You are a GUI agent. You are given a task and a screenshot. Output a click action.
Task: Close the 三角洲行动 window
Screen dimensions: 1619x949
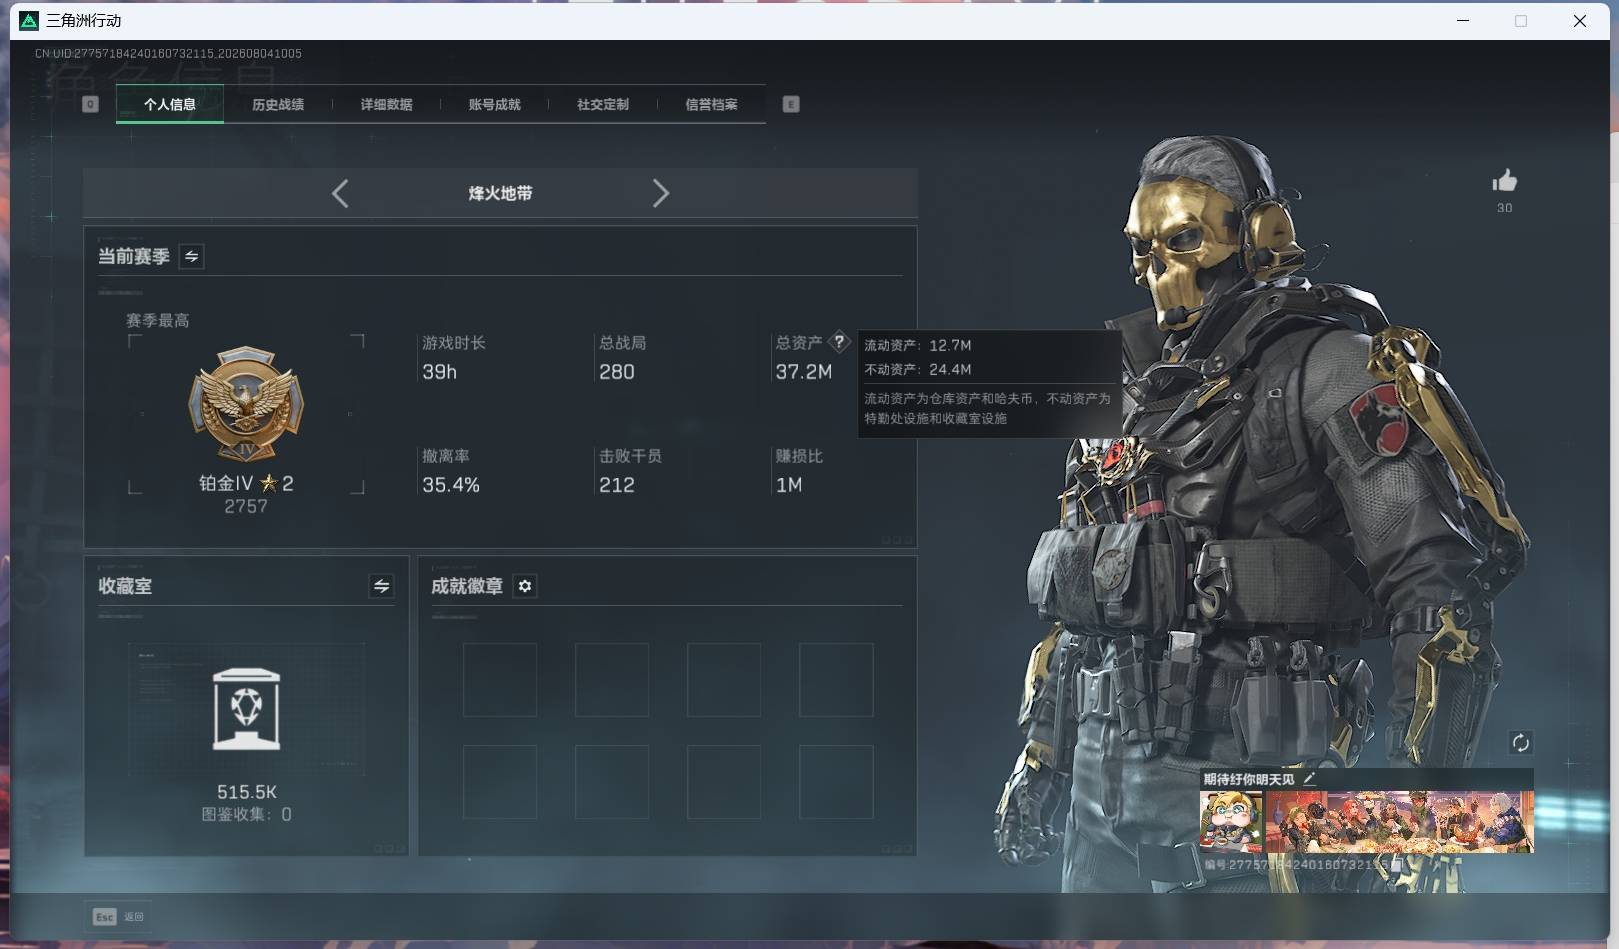coord(1580,20)
